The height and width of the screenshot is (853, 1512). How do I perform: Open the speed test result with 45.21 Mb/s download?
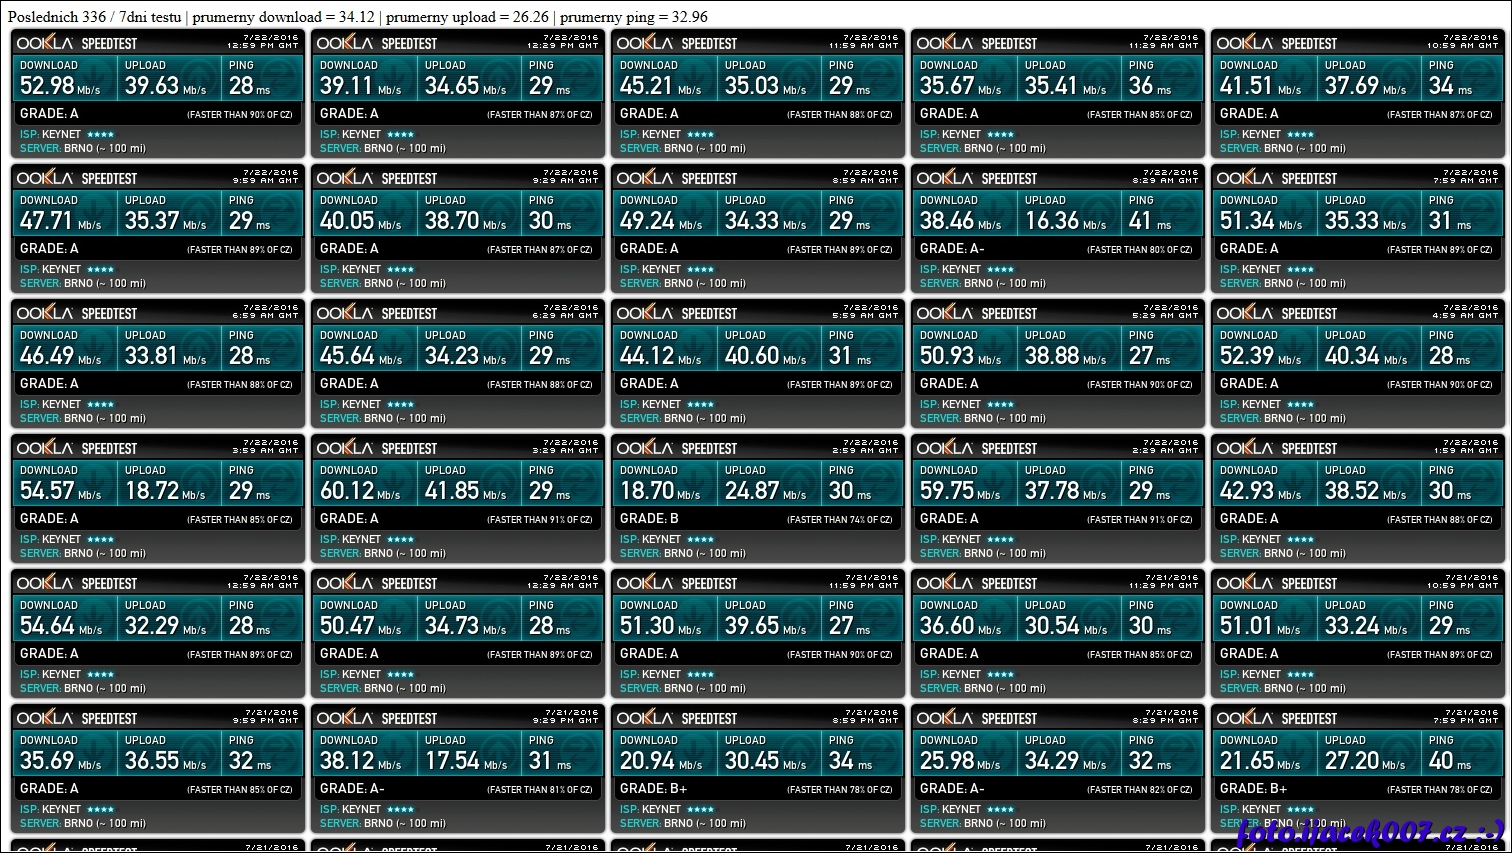point(758,95)
